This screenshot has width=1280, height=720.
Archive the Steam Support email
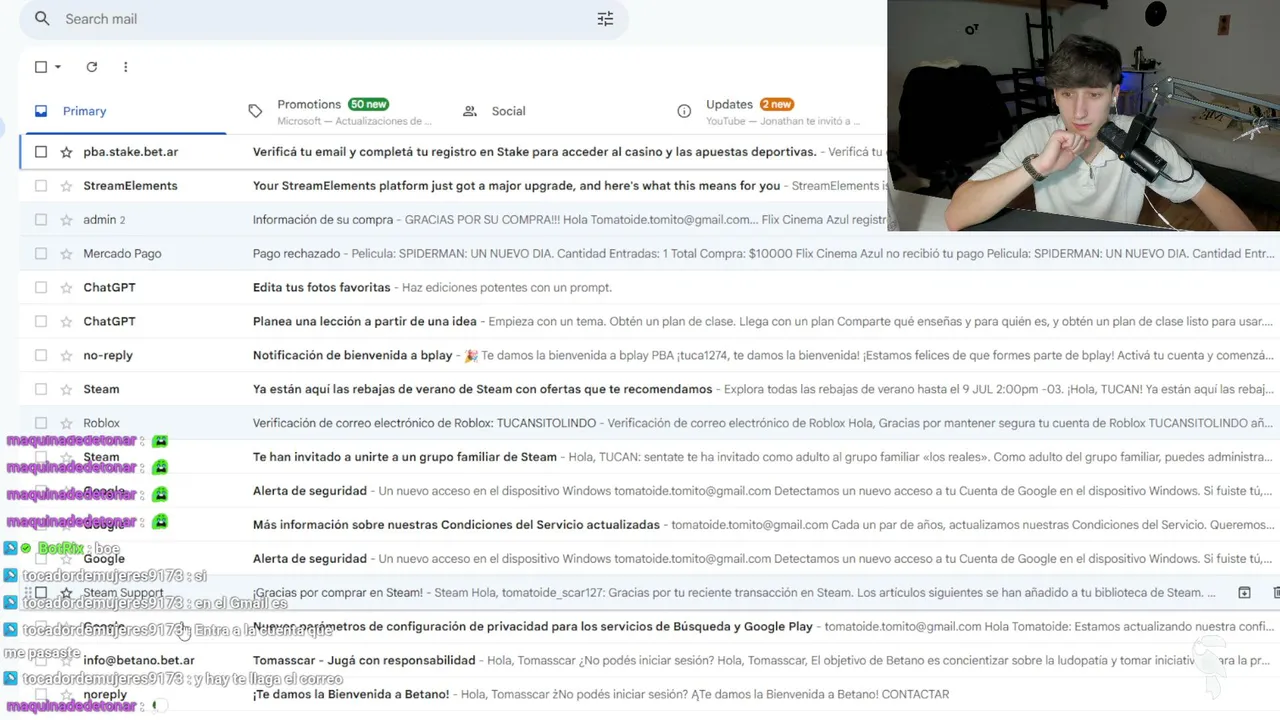(x=1244, y=593)
